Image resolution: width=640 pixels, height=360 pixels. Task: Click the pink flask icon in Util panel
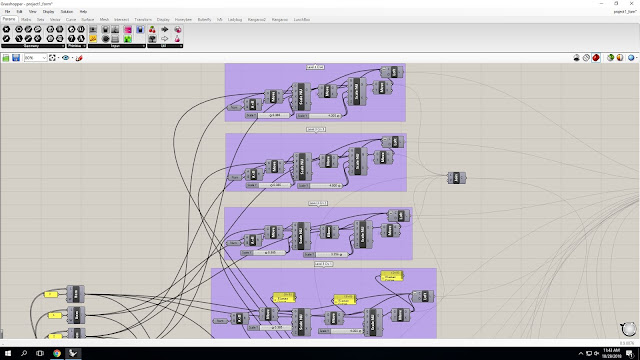tap(178, 39)
